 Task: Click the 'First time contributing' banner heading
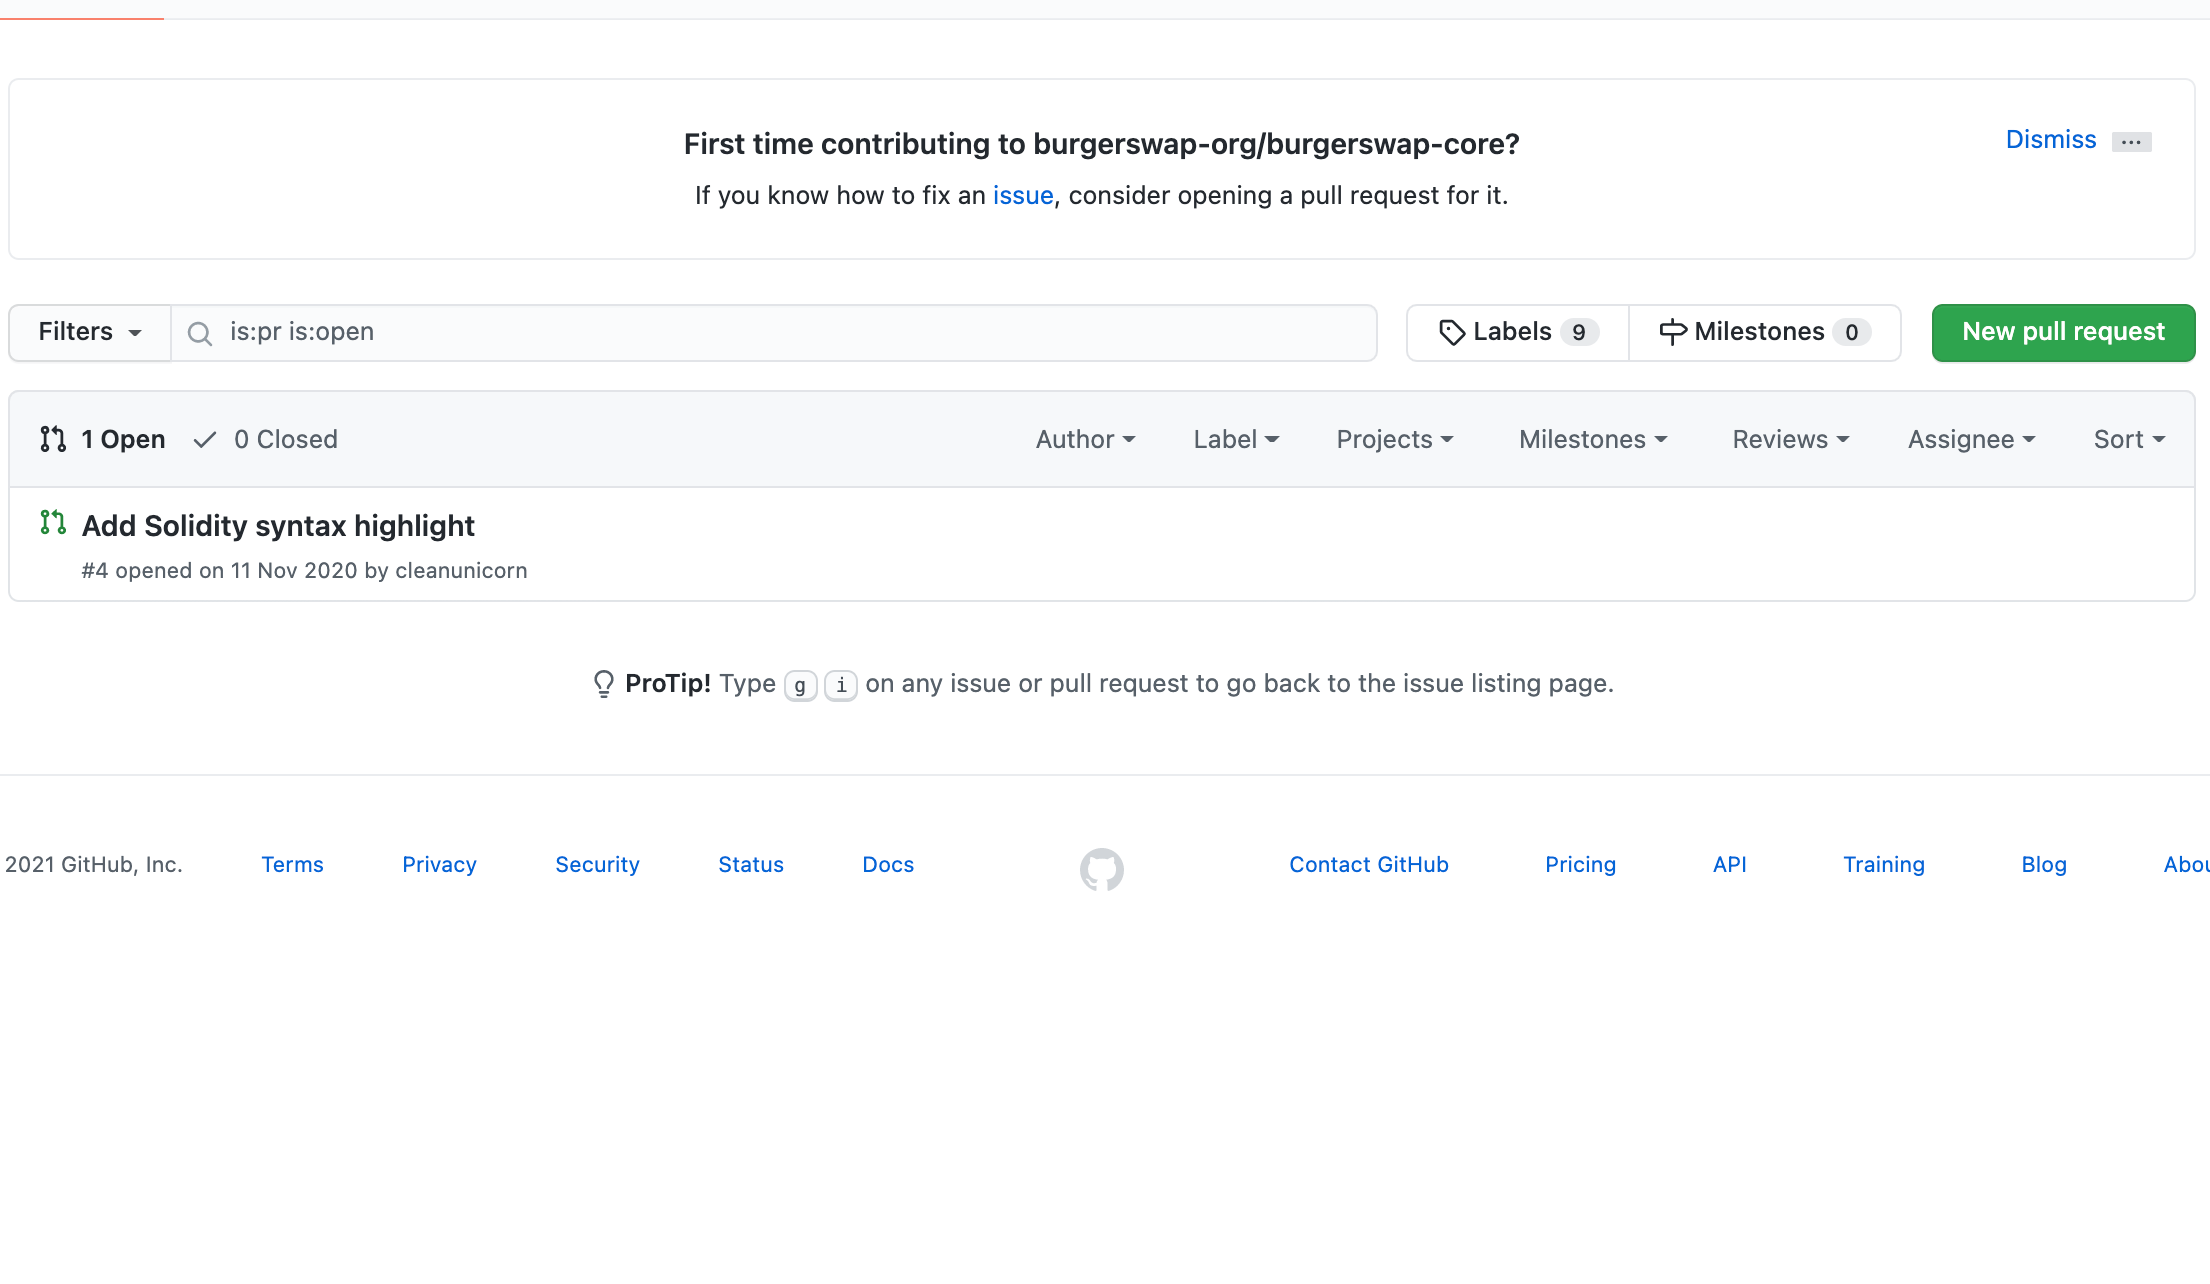click(x=1101, y=144)
